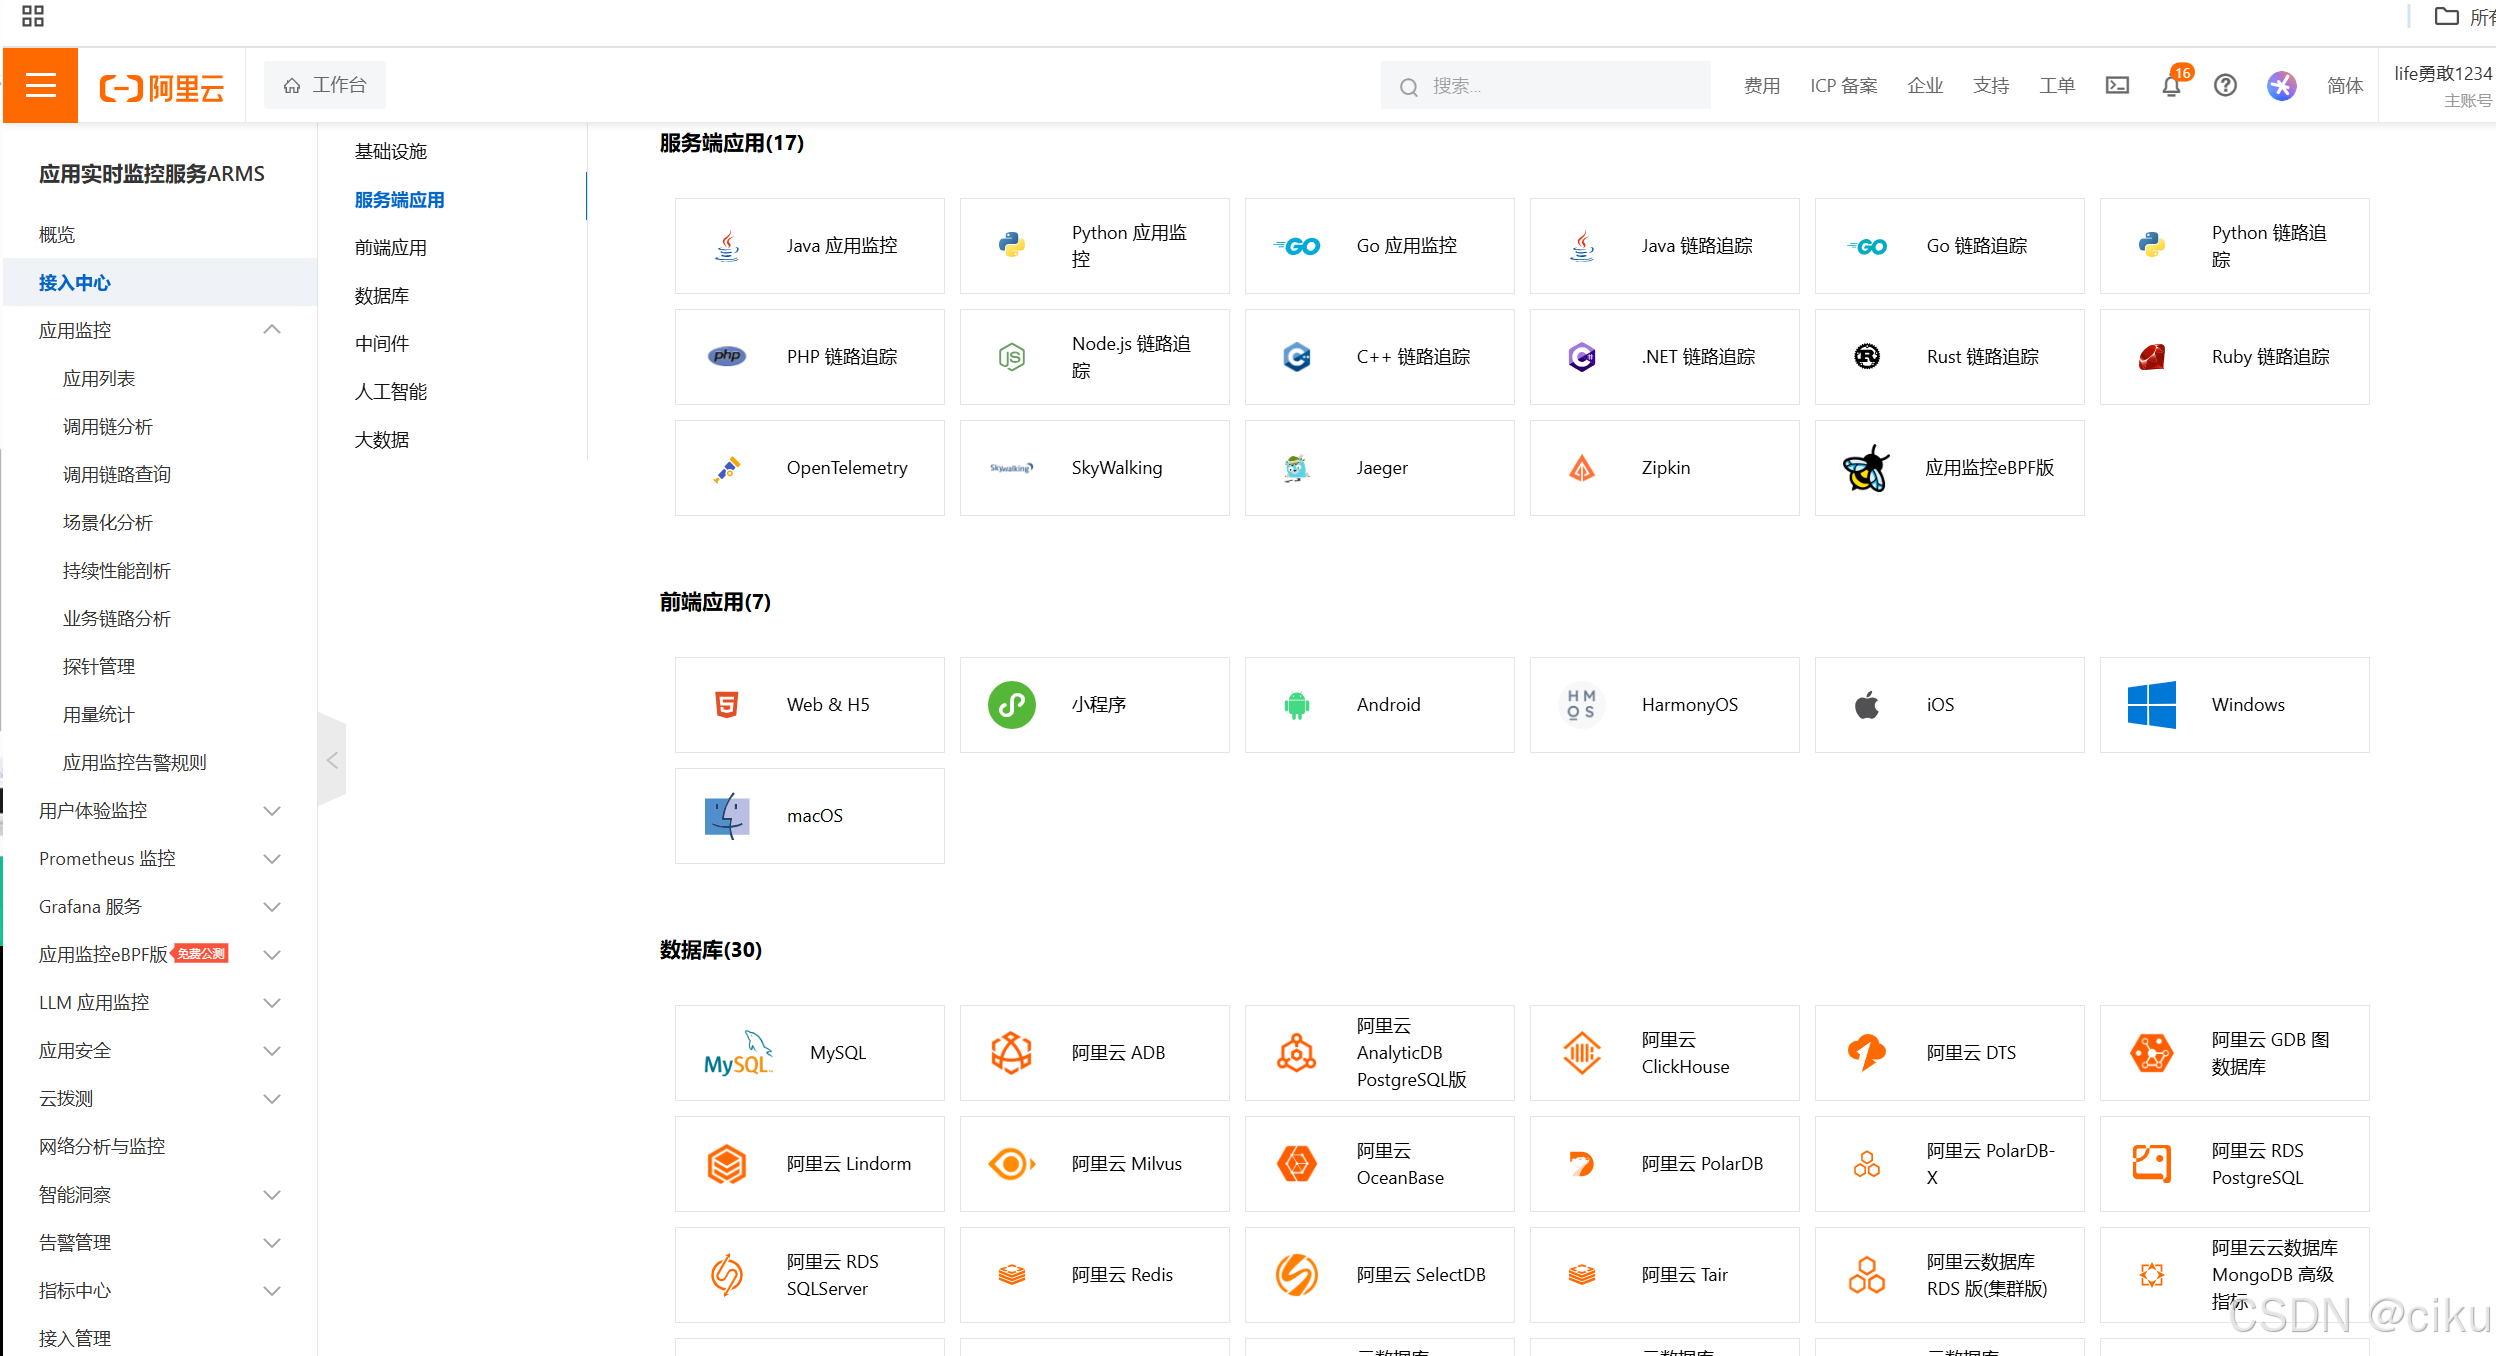This screenshot has width=2496, height=1356.
Task: Click the Android robot icon
Action: (1297, 705)
